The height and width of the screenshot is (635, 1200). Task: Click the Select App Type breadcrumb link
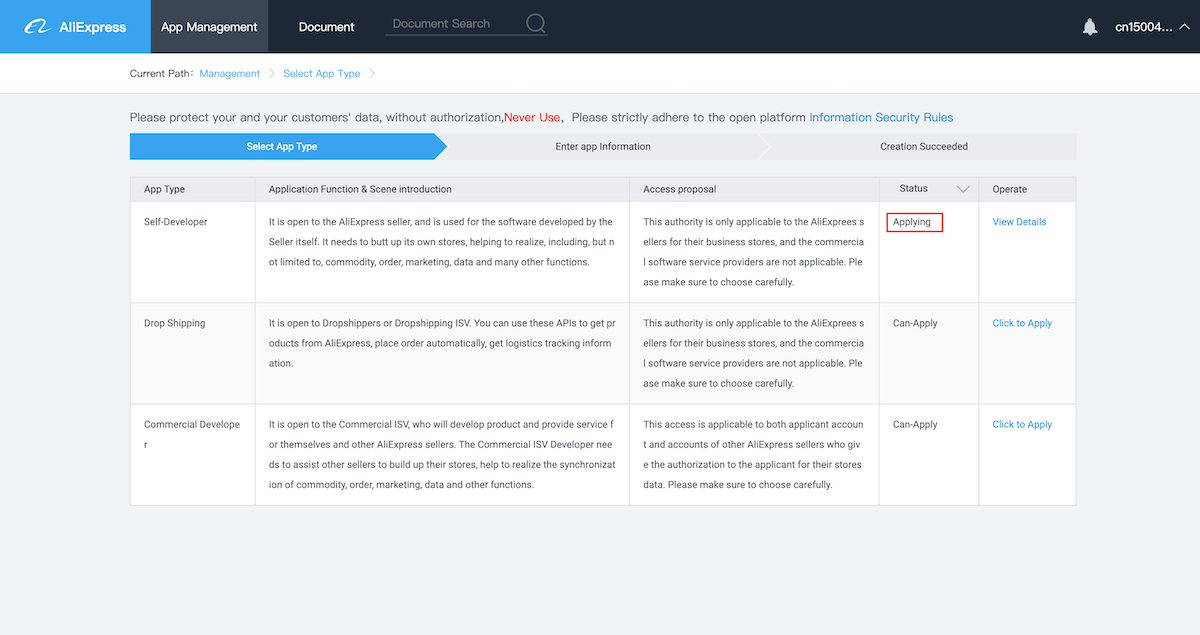pos(322,74)
